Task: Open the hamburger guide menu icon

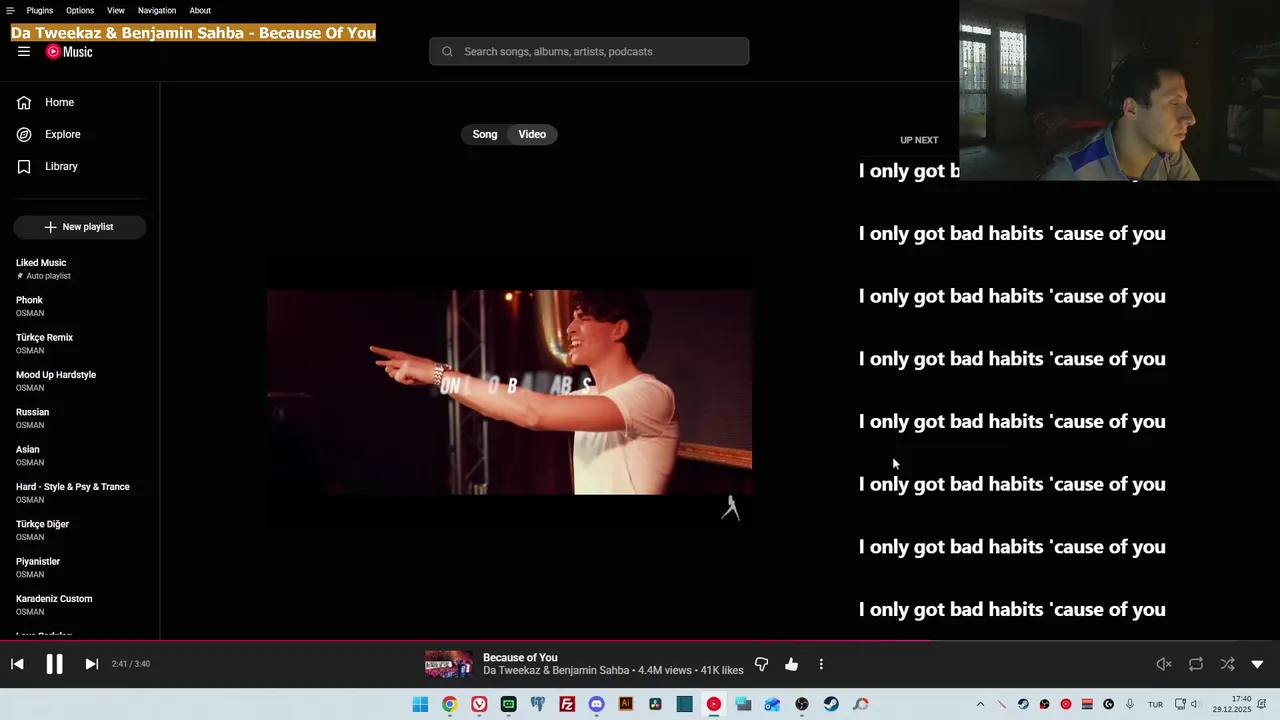Action: (24, 52)
